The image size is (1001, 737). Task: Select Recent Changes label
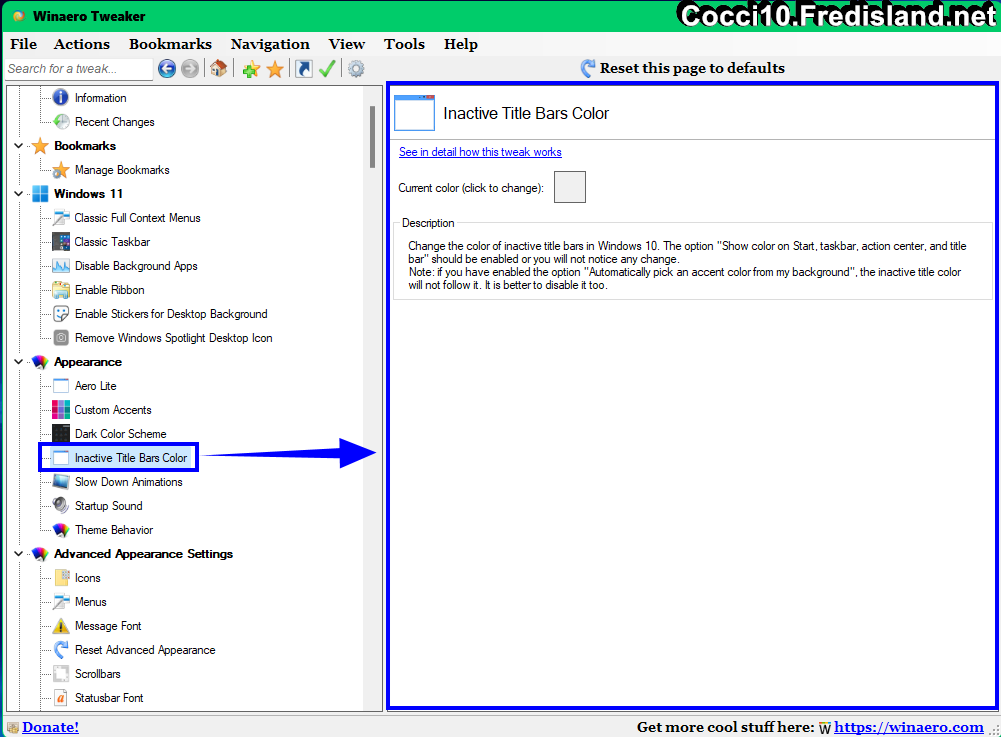[114, 121]
